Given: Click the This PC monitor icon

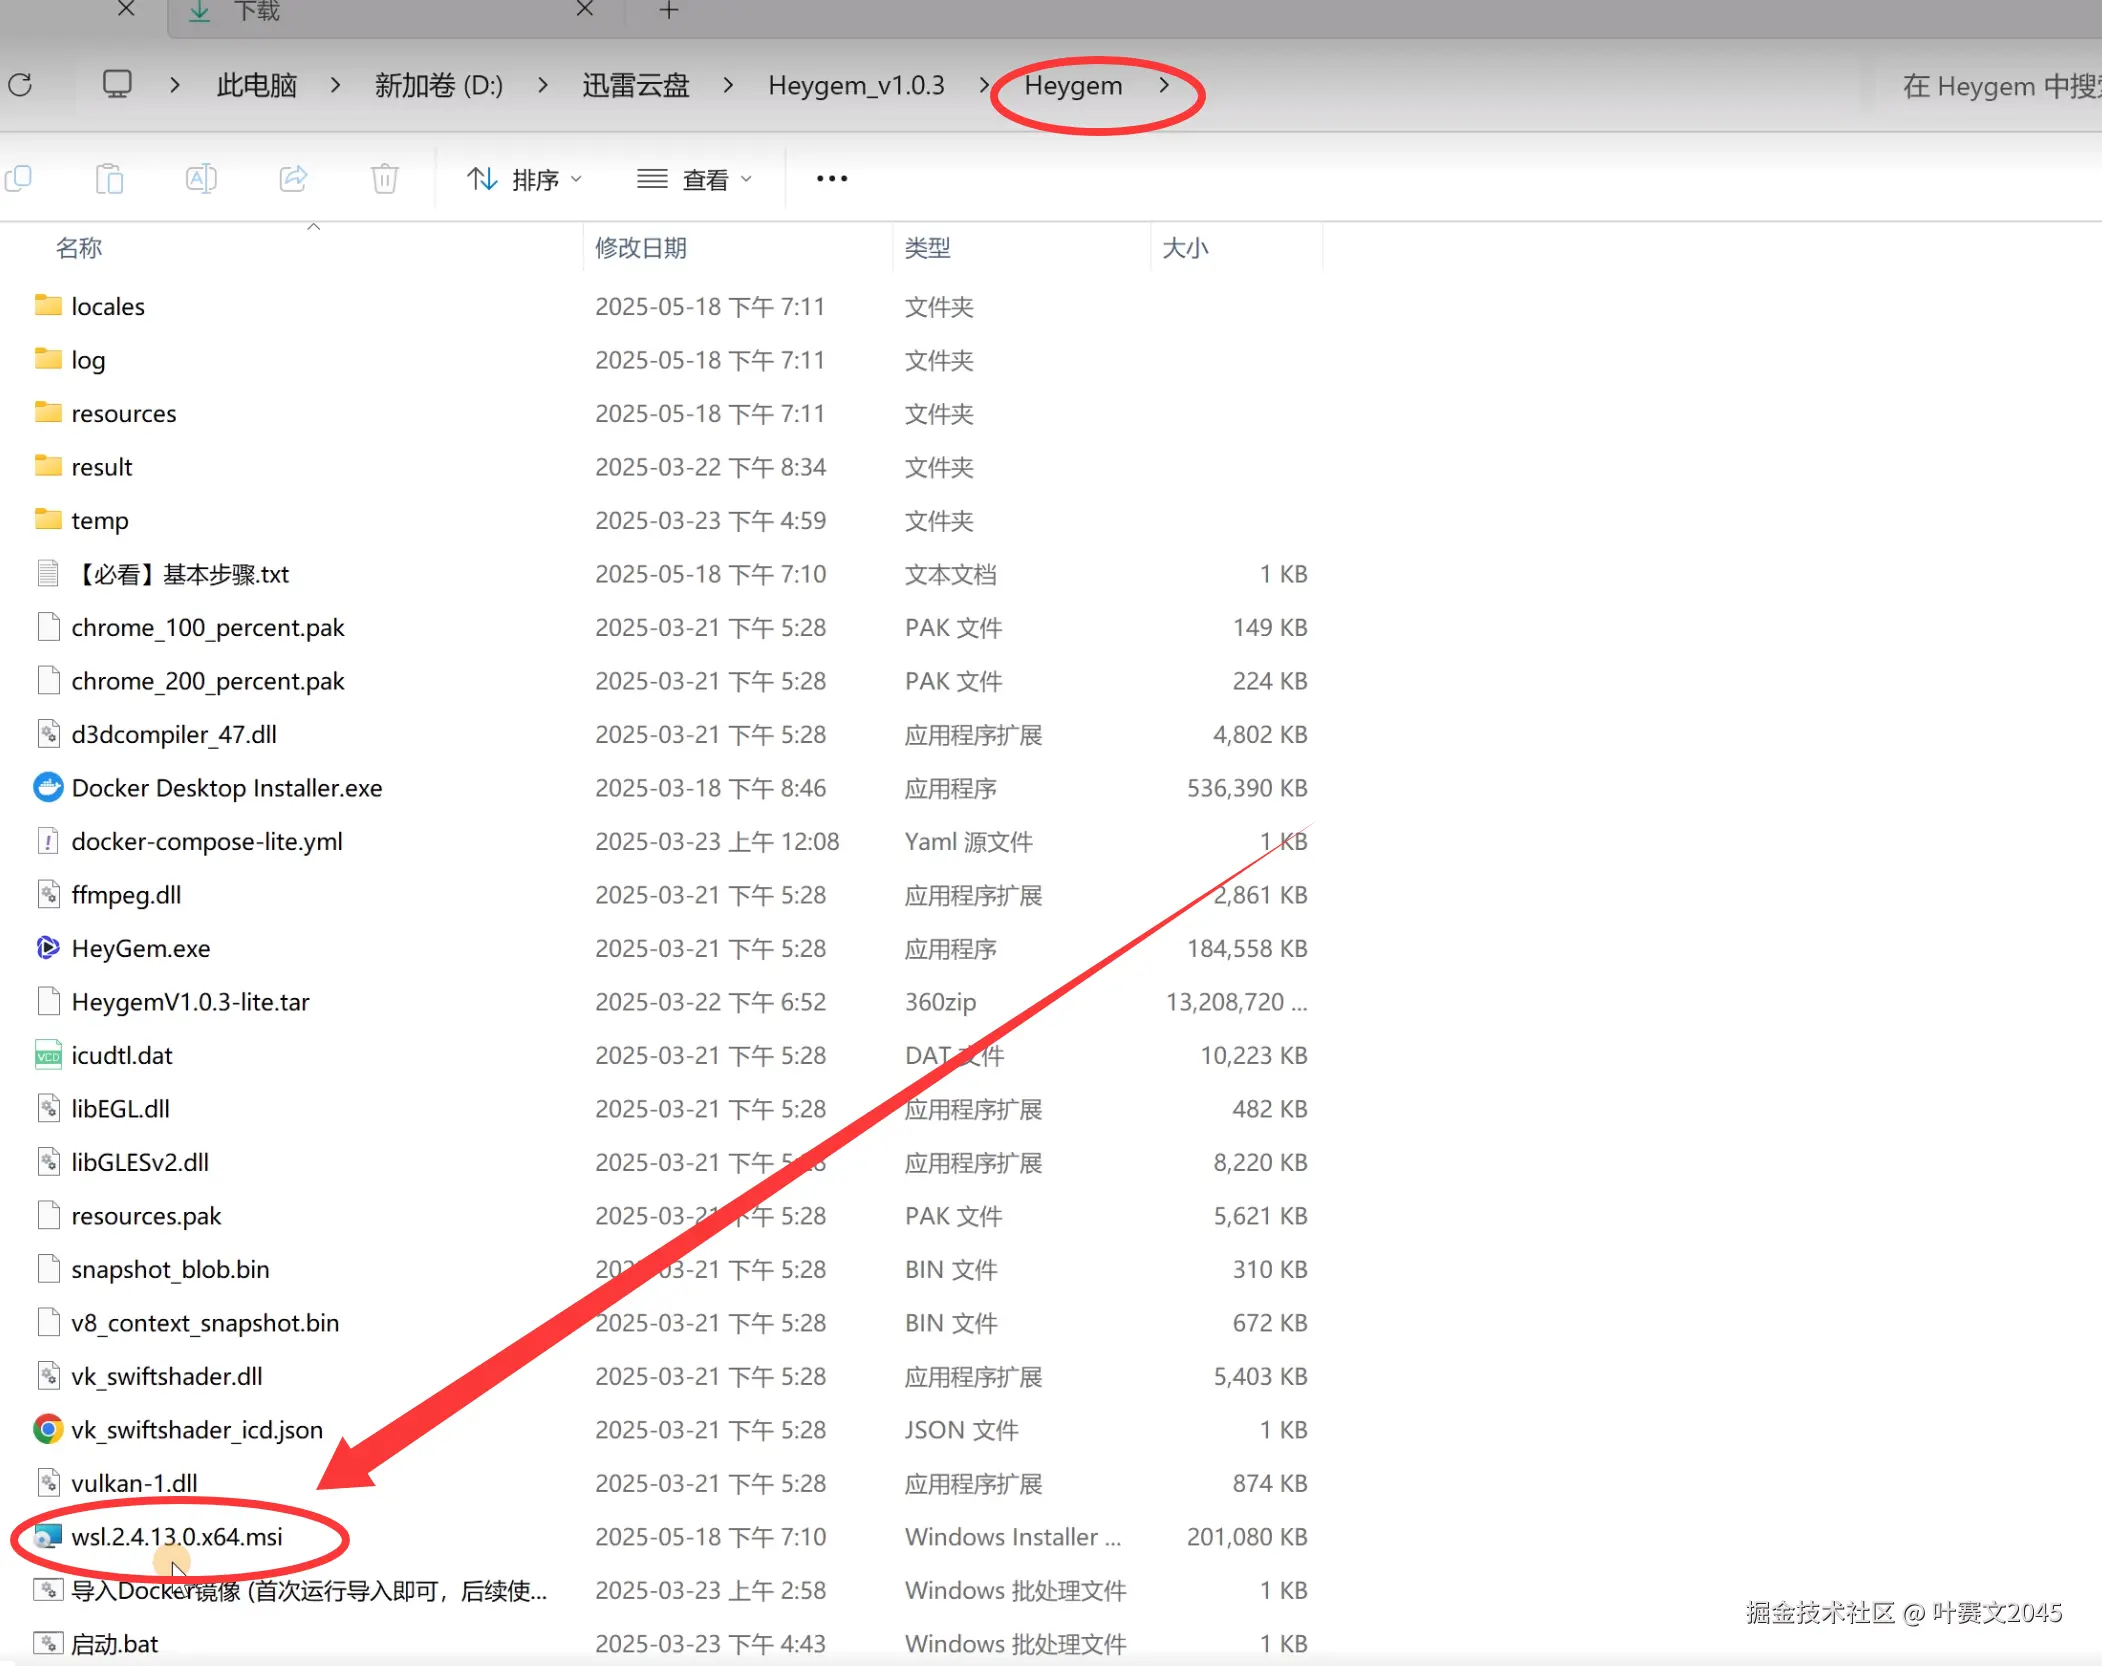Looking at the screenshot, I should click(x=117, y=84).
